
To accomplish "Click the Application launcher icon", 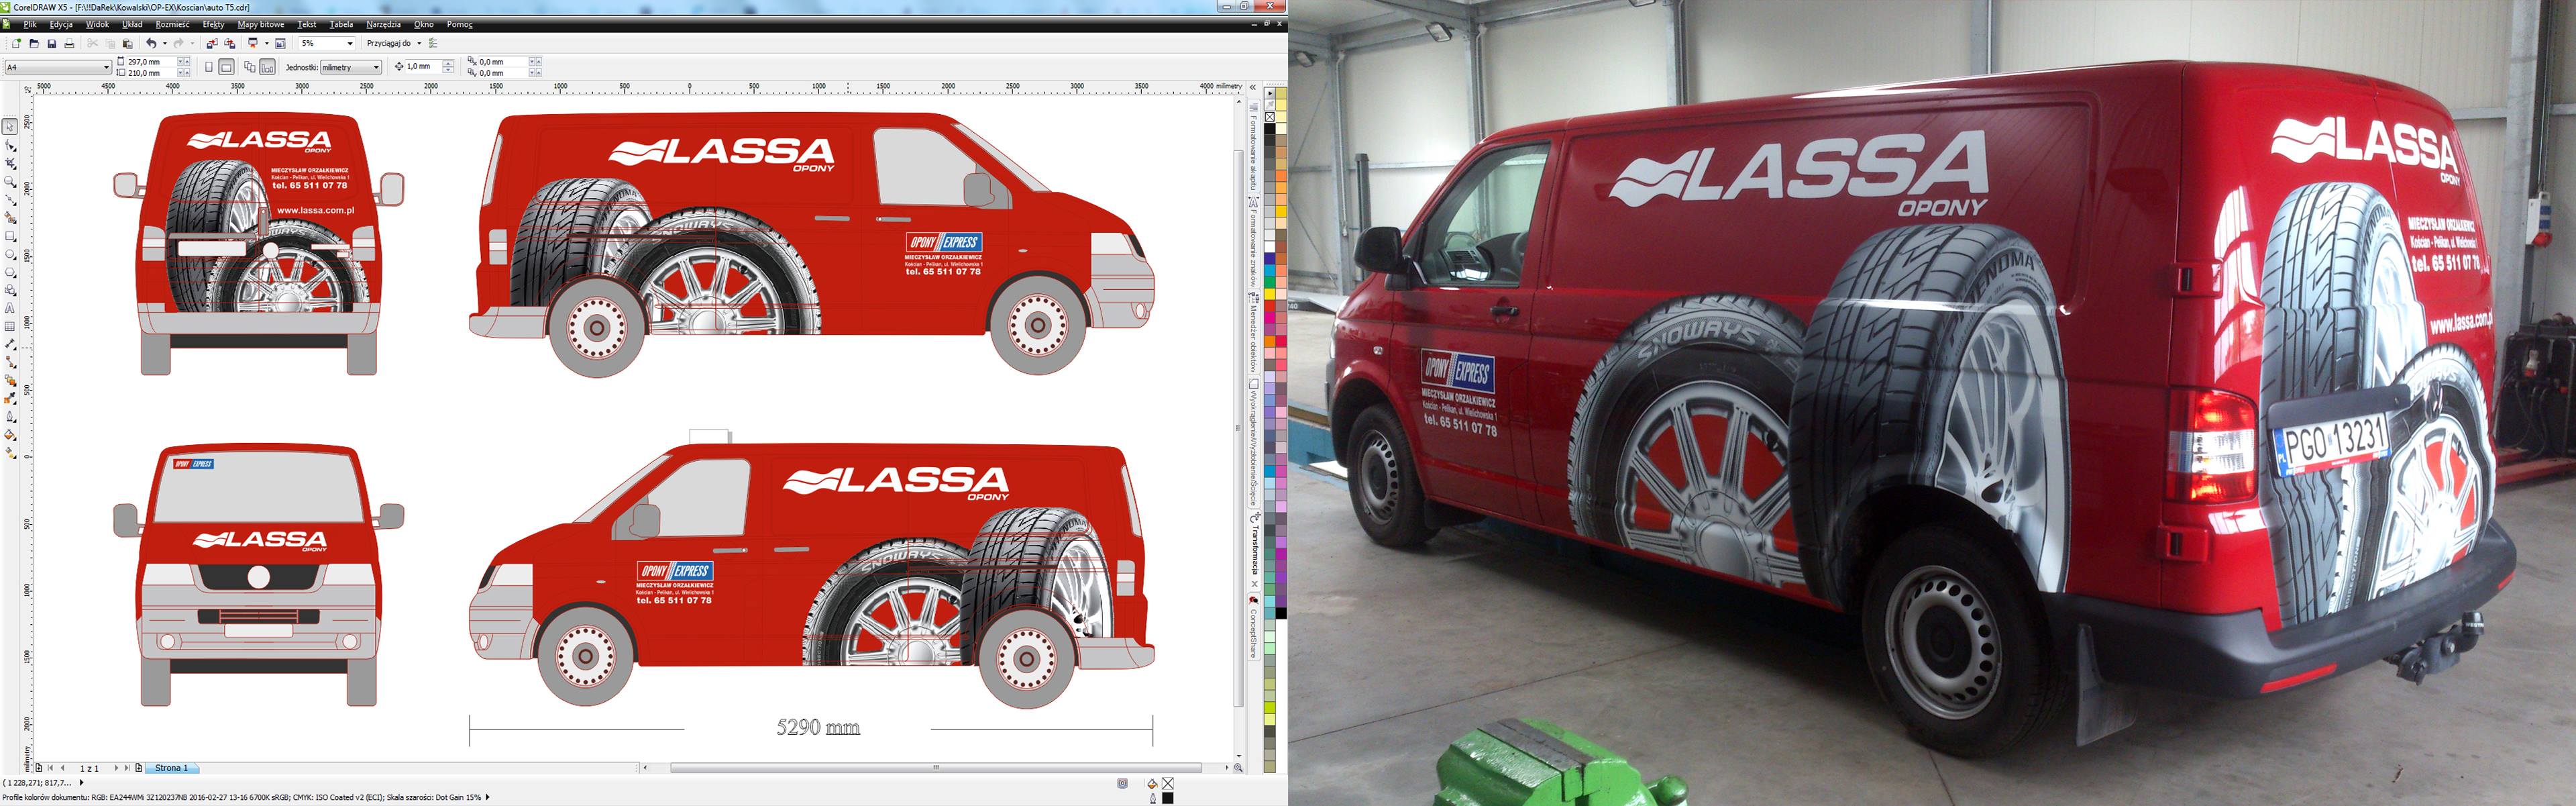I will click(253, 43).
